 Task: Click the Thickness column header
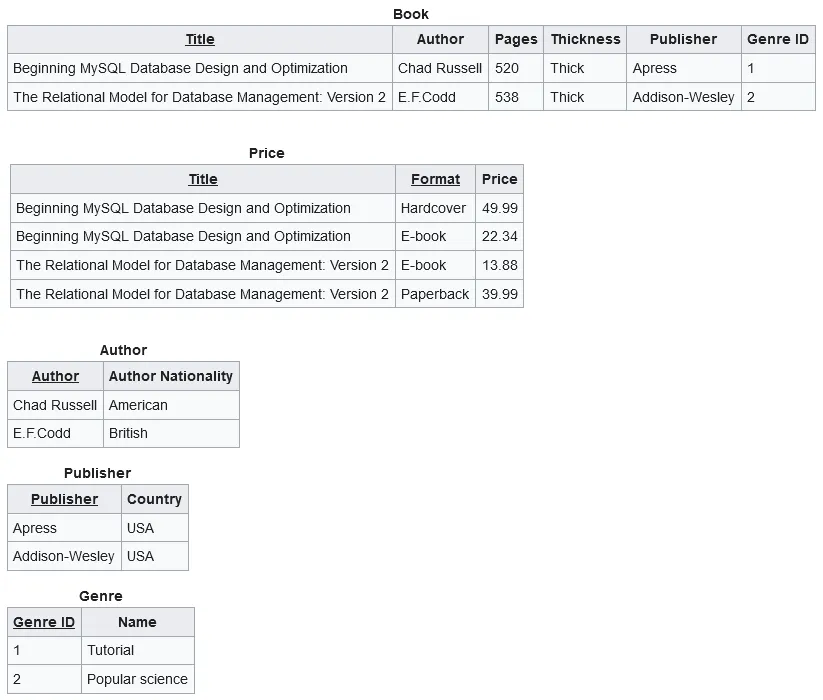(584, 39)
